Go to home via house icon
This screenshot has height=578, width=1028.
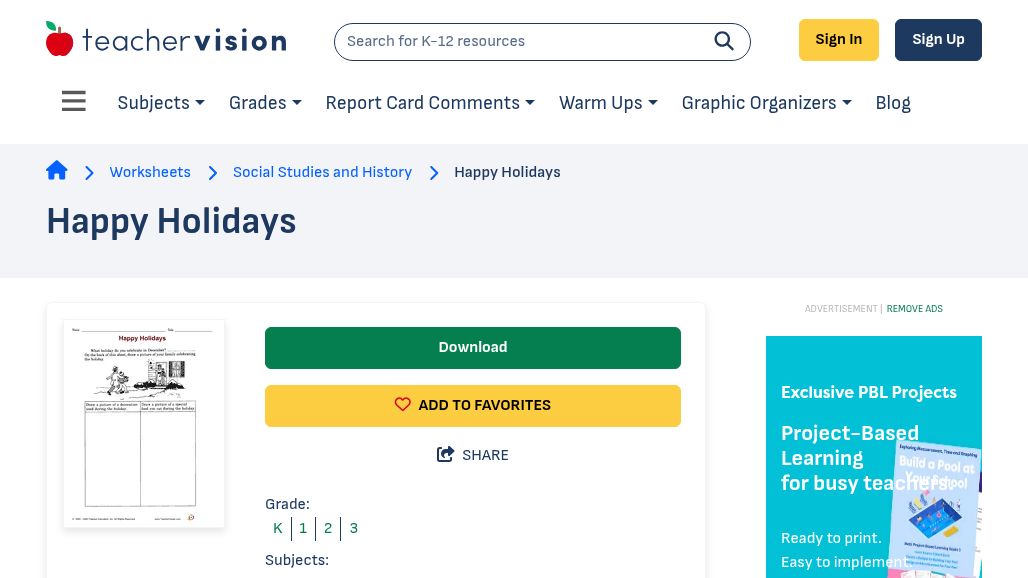(57, 171)
